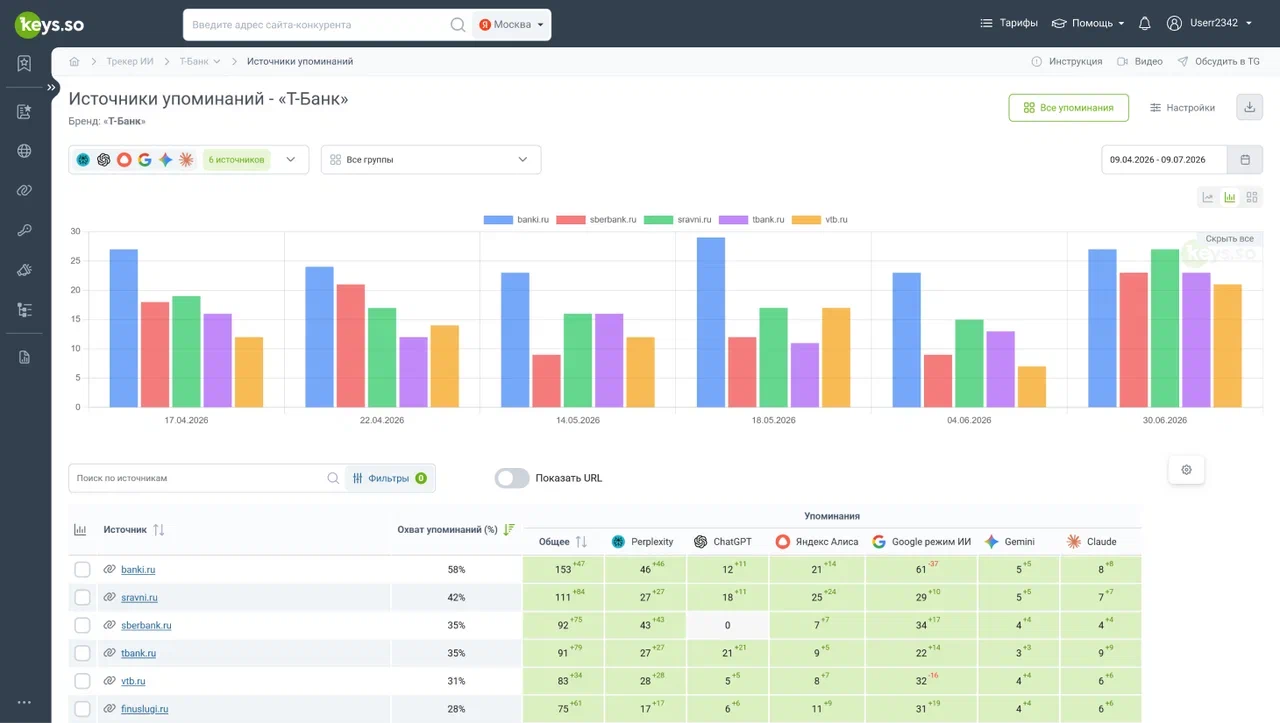Viewport: 1280px width, 723px height.
Task: Open the sberbank.ru source link
Action: tap(146, 626)
